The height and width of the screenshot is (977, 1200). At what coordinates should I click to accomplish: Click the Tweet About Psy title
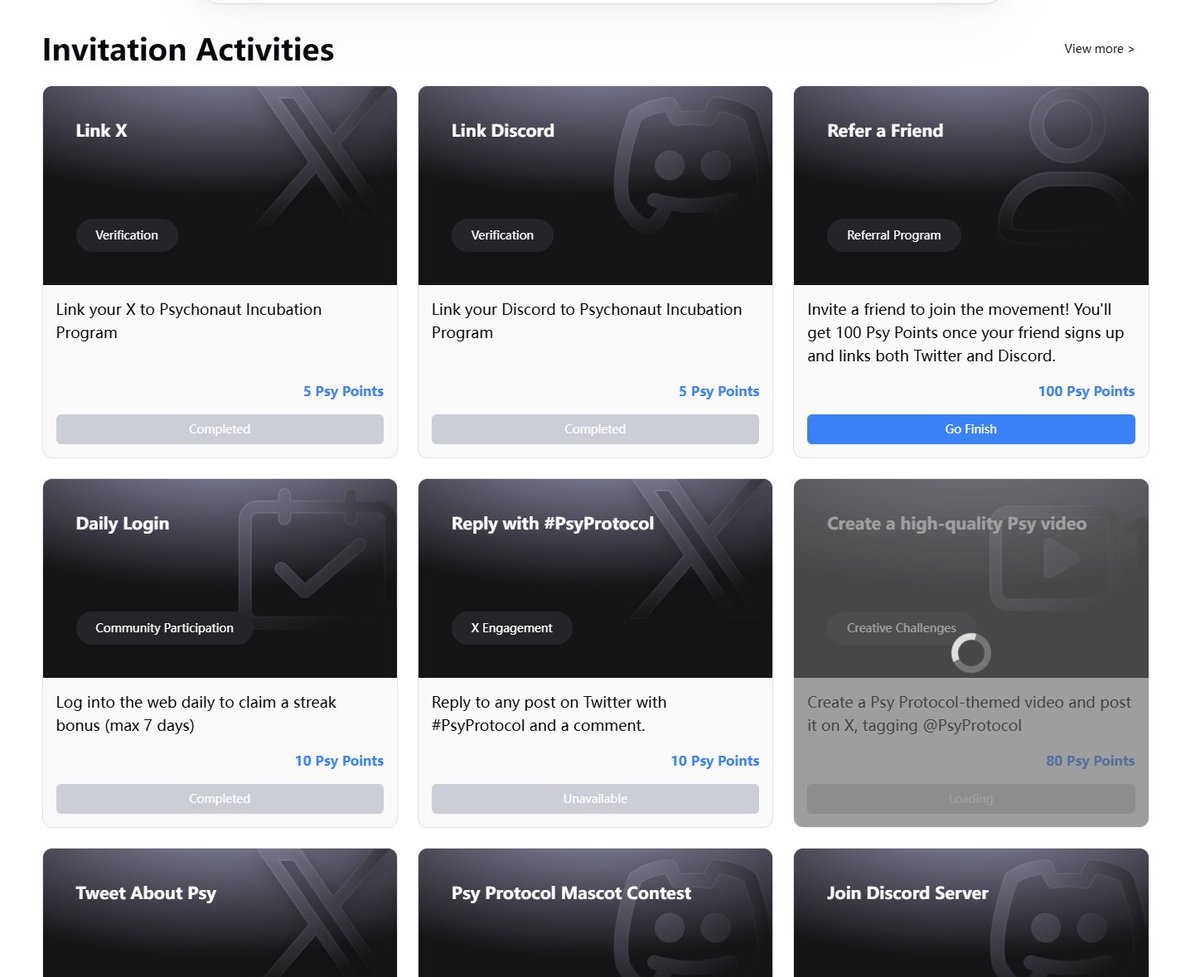point(146,893)
